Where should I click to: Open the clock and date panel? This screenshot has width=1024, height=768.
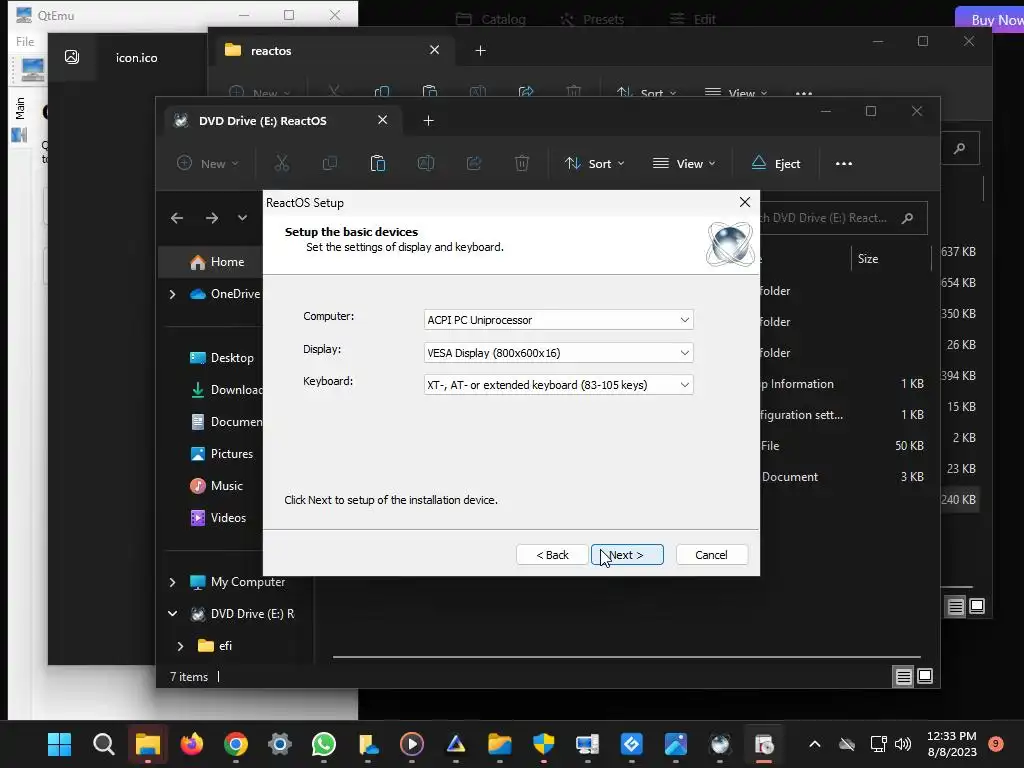point(952,744)
